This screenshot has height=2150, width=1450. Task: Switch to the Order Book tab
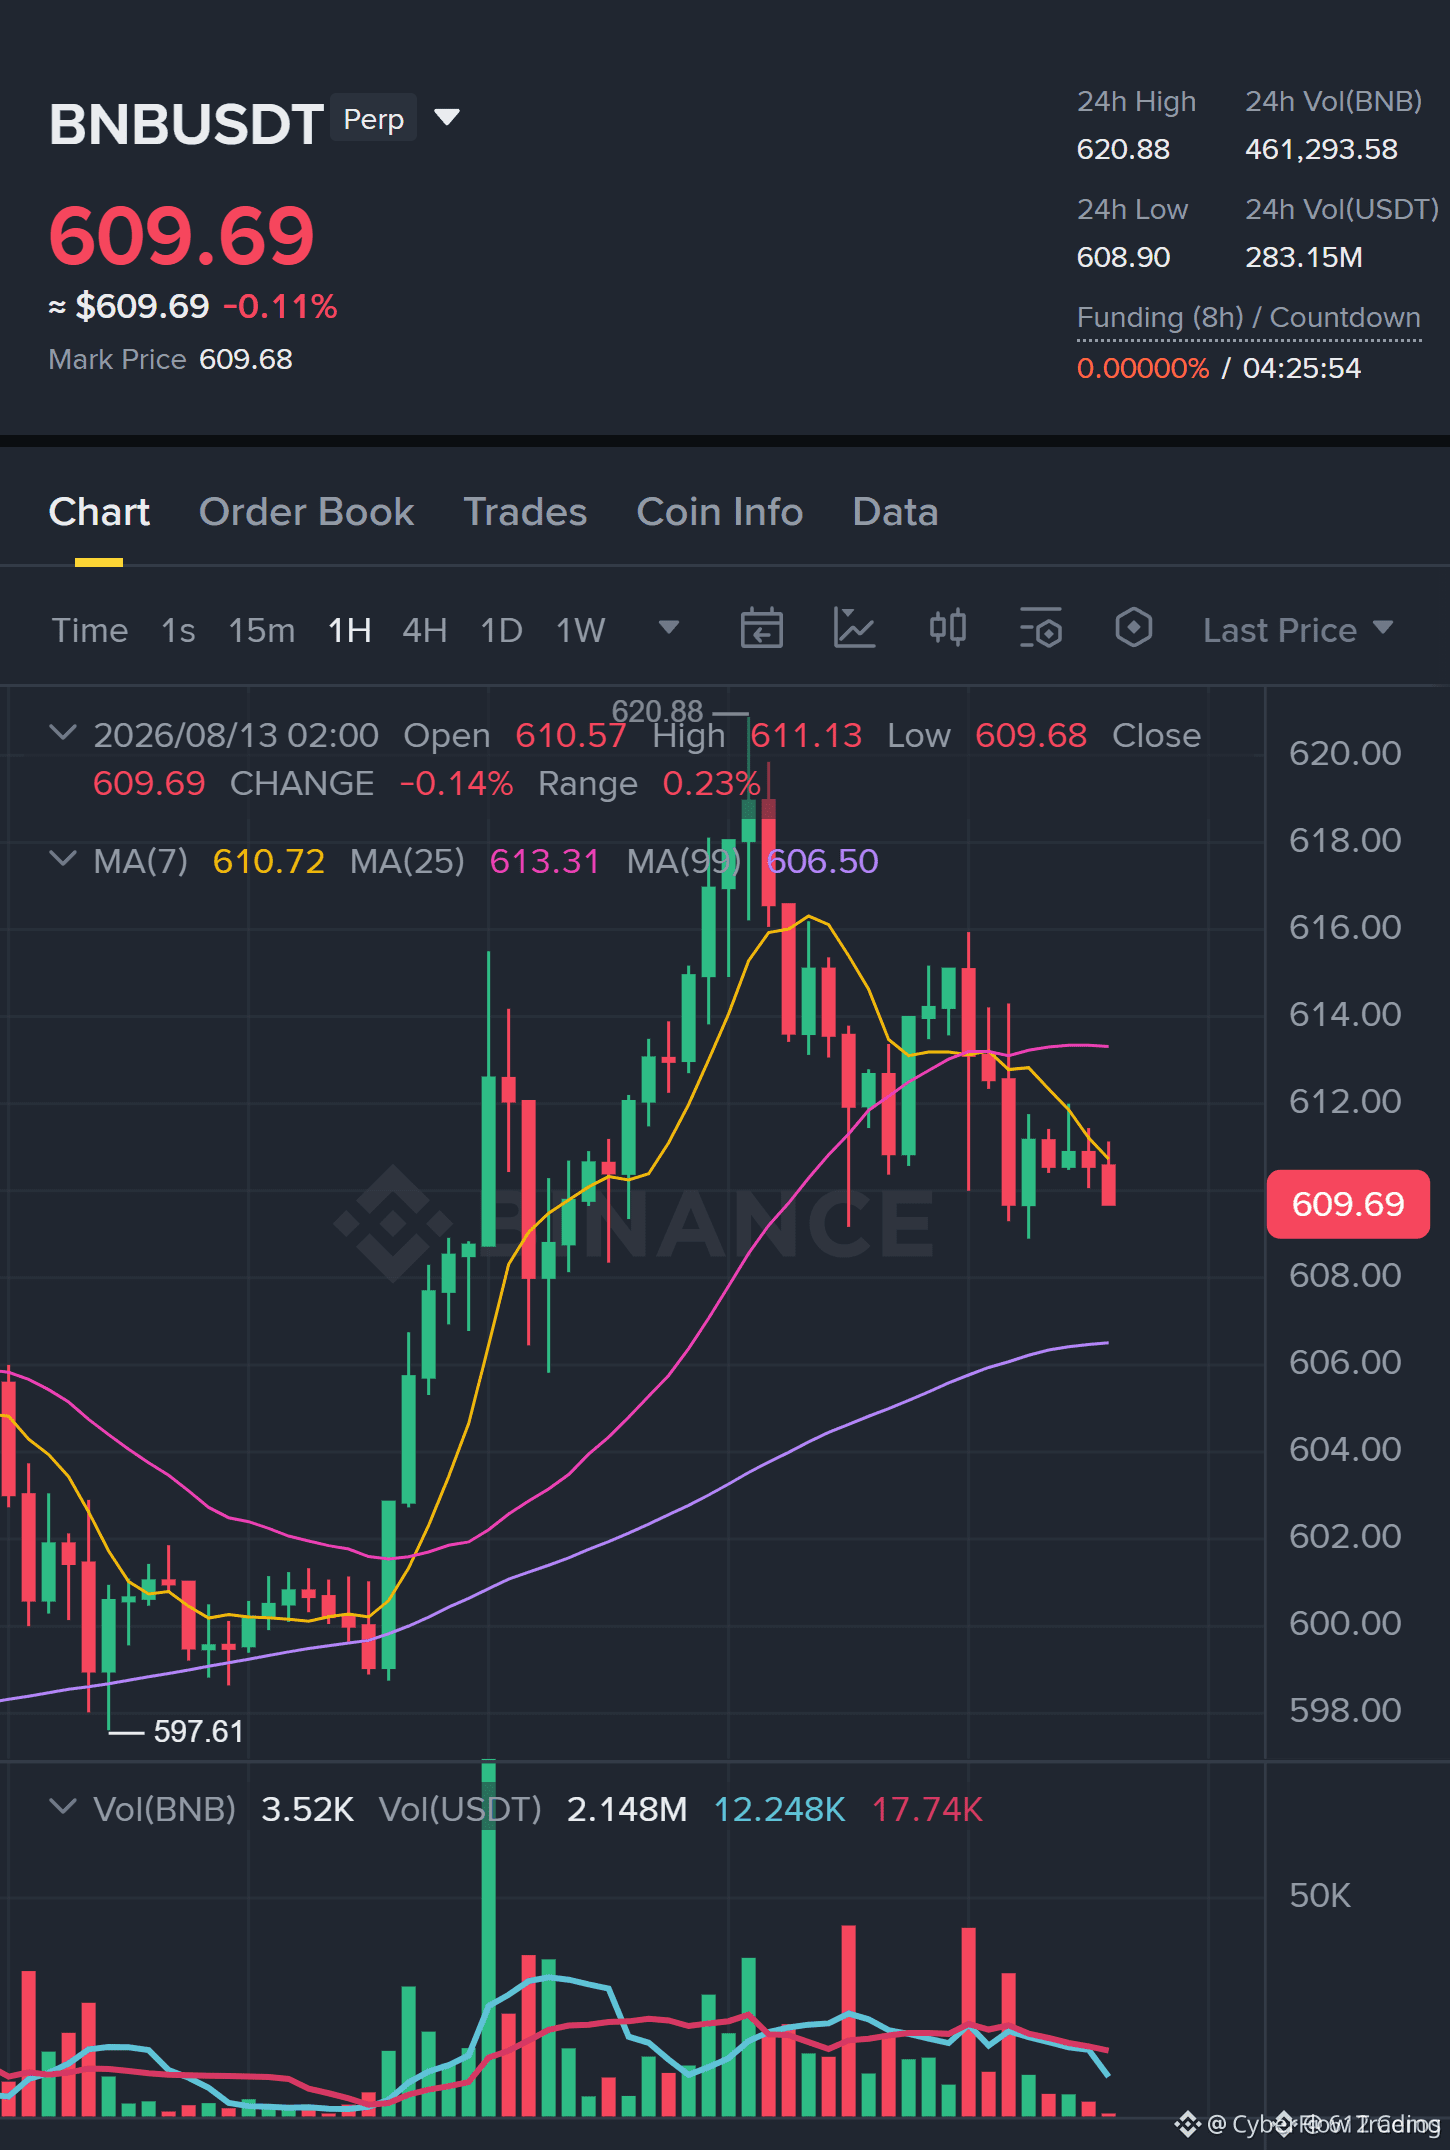306,512
